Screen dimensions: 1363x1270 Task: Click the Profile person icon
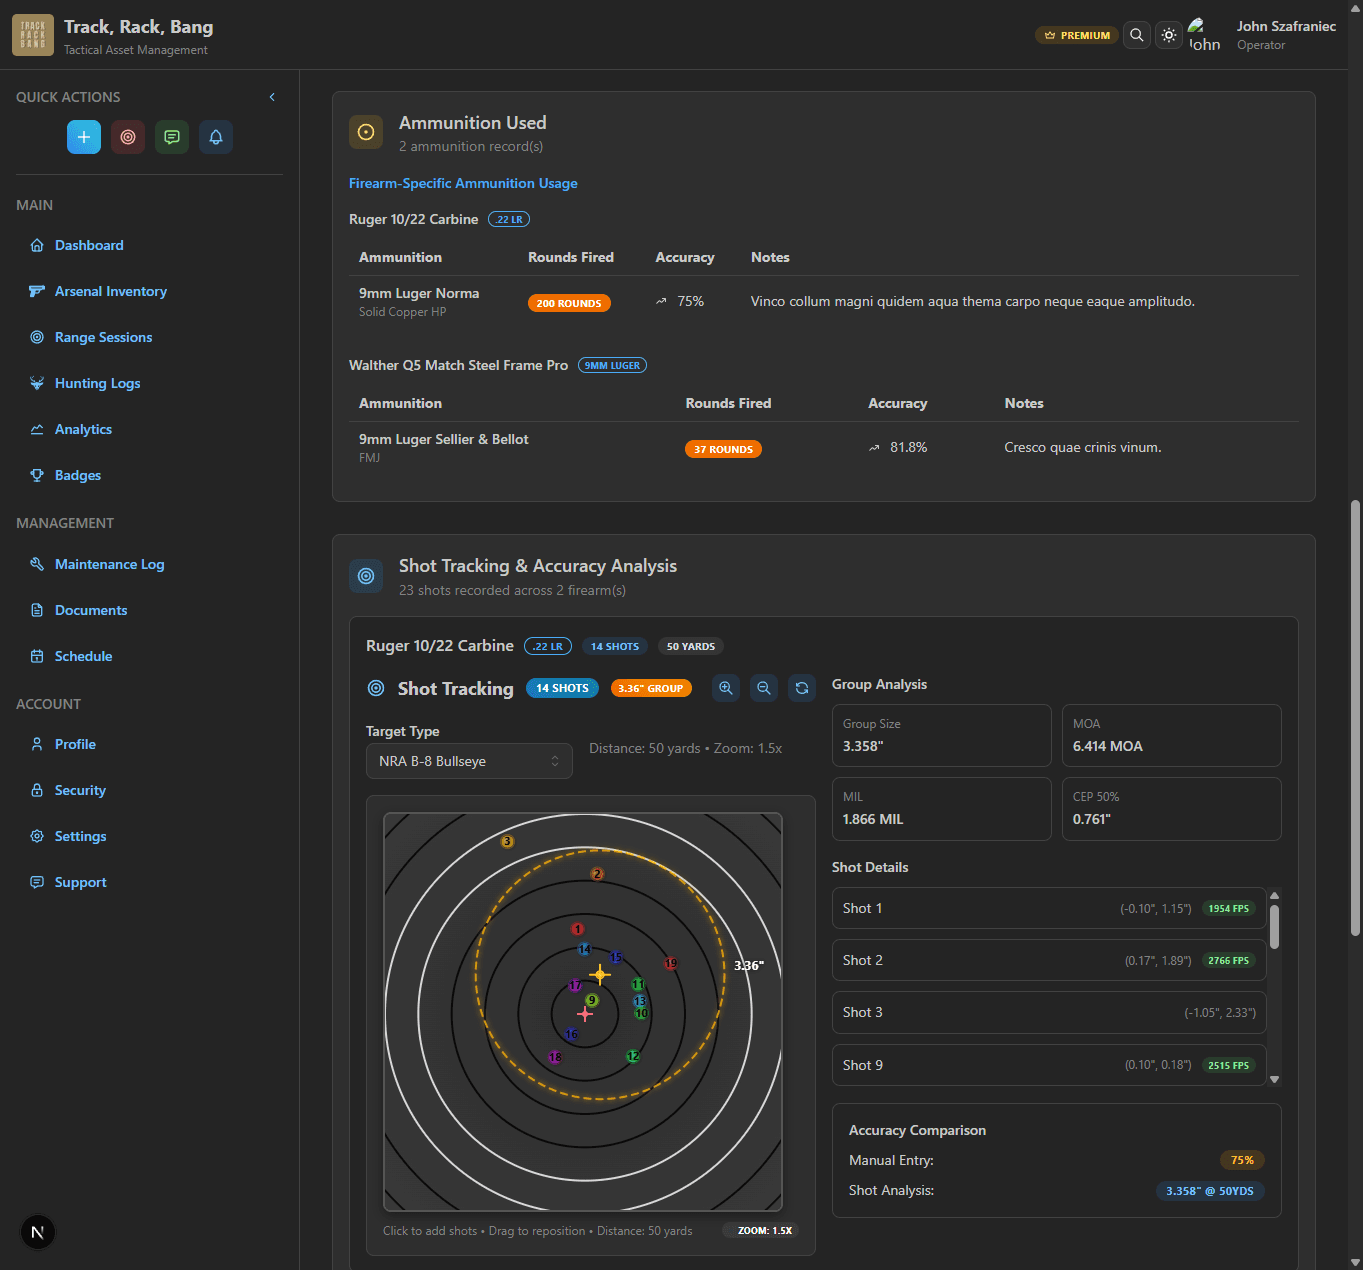click(x=37, y=744)
